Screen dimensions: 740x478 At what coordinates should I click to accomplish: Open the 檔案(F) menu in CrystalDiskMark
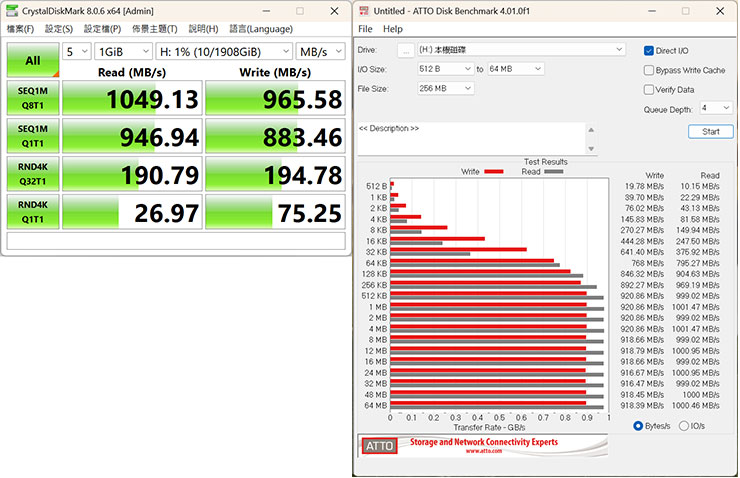click(20, 29)
